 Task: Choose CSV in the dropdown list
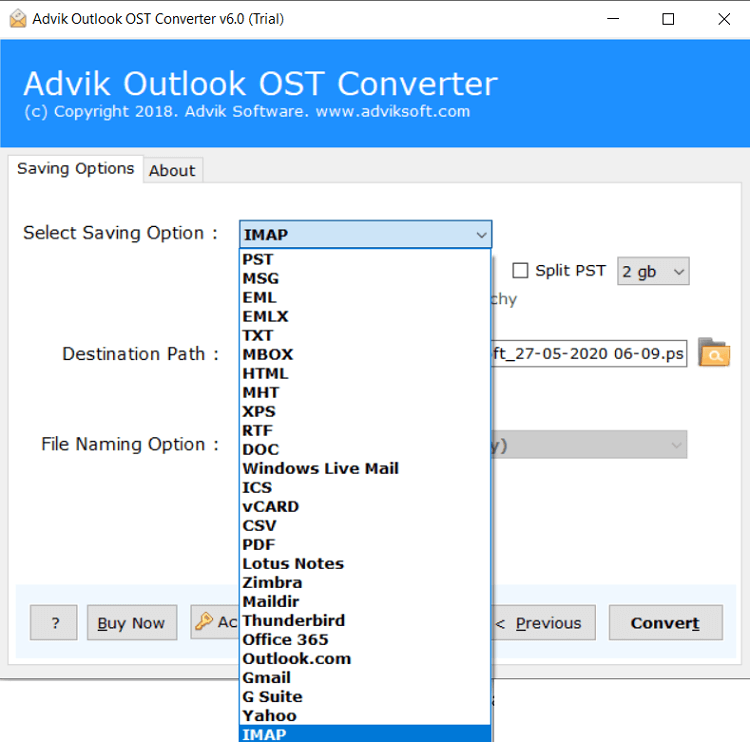tap(365, 525)
